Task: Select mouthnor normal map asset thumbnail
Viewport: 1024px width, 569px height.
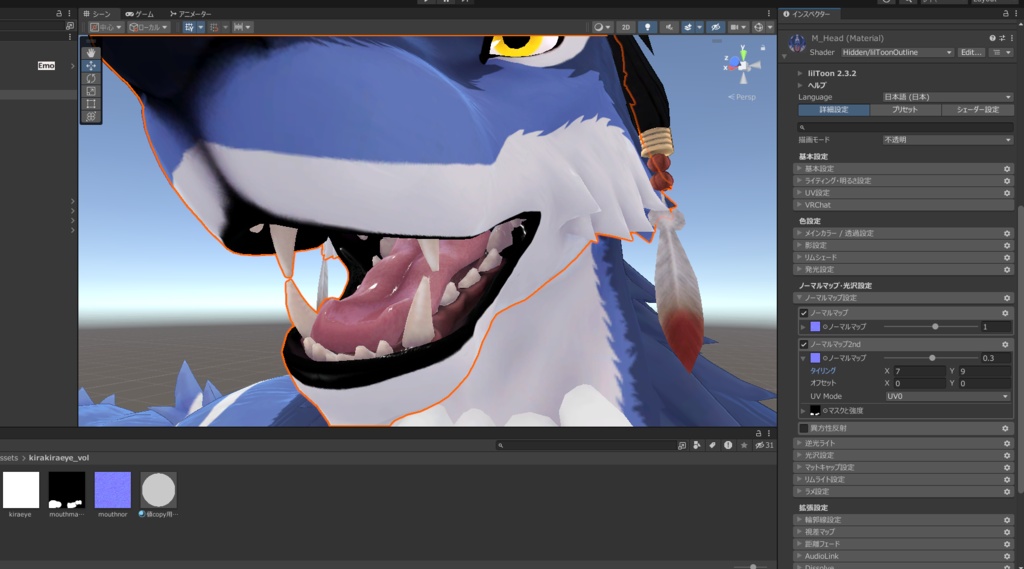Action: tap(112, 490)
